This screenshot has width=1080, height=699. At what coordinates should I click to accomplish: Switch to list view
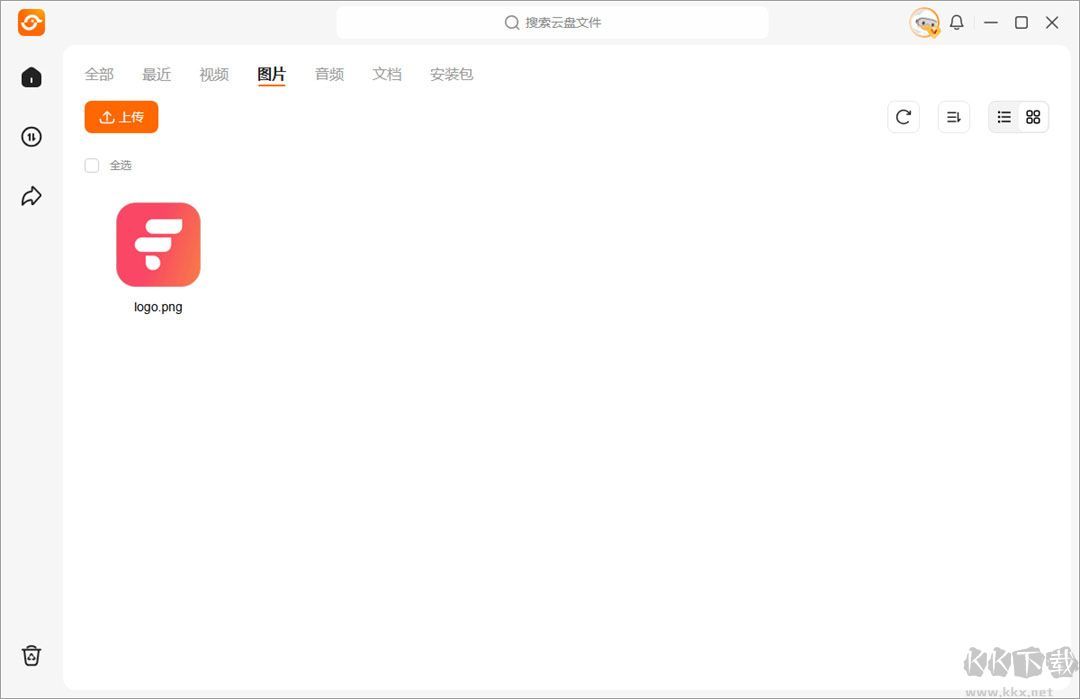(1004, 117)
